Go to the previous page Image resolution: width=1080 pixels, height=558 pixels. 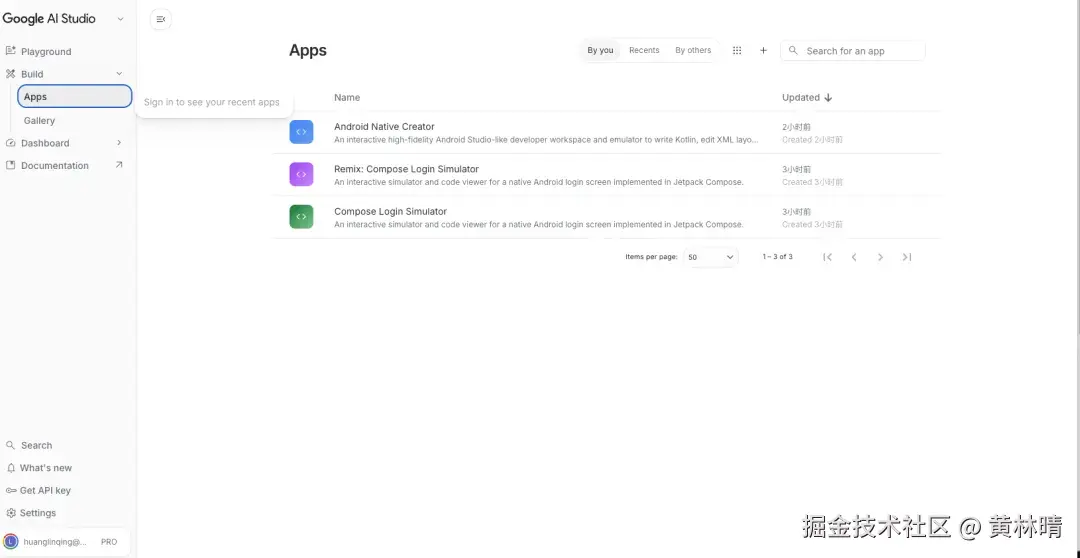(854, 257)
